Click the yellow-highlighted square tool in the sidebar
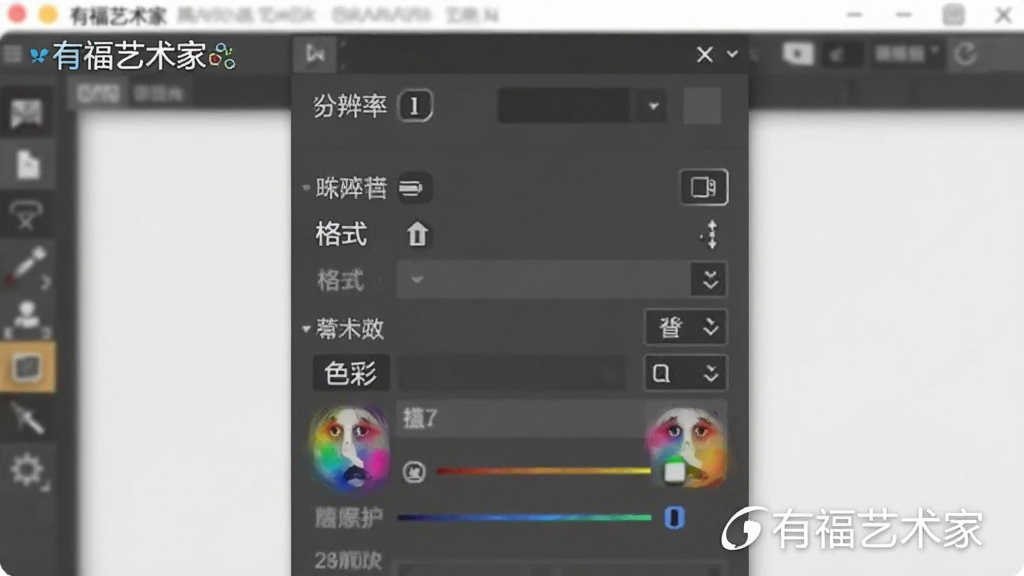Screen dimensions: 1024x576 click(x=27, y=367)
